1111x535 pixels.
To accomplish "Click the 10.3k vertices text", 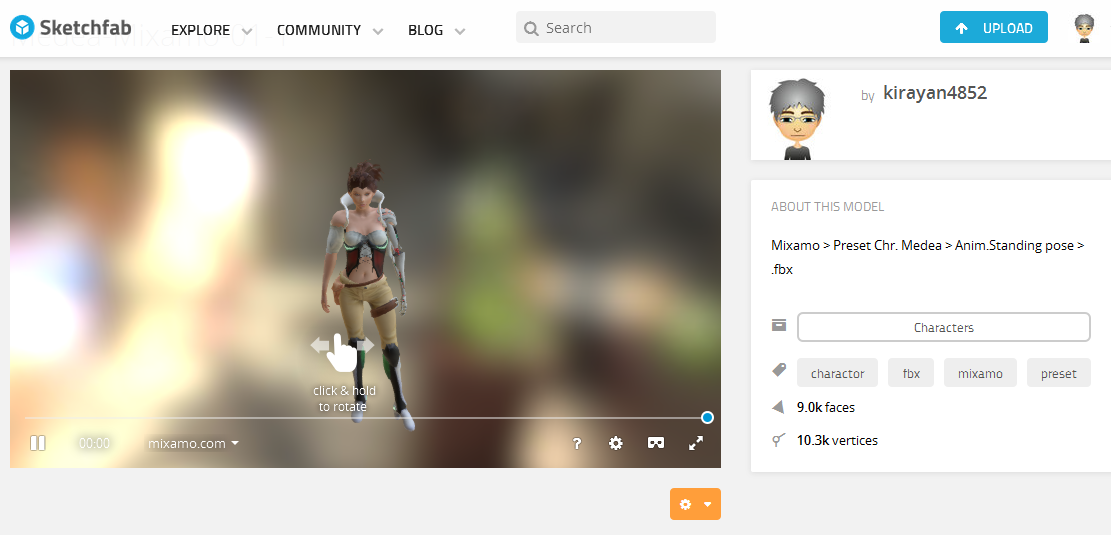I will click(x=837, y=440).
